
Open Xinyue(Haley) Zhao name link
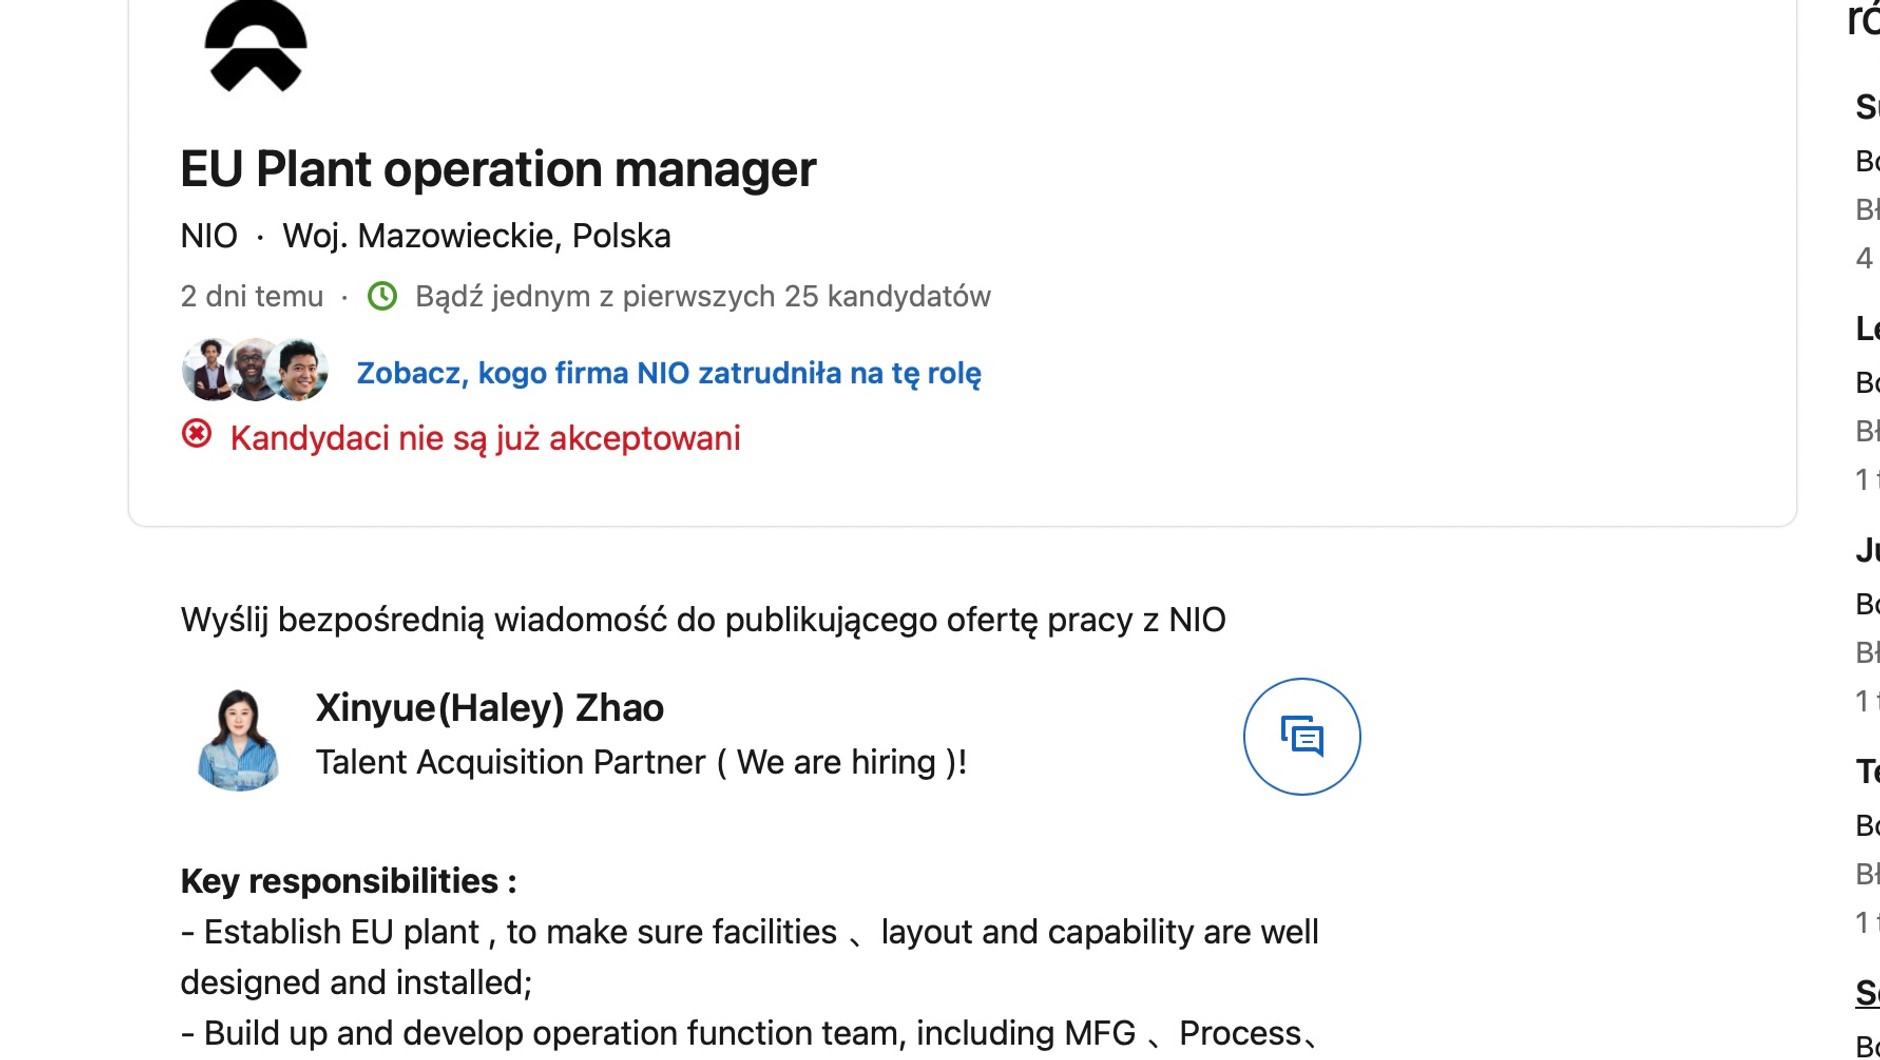coord(490,708)
